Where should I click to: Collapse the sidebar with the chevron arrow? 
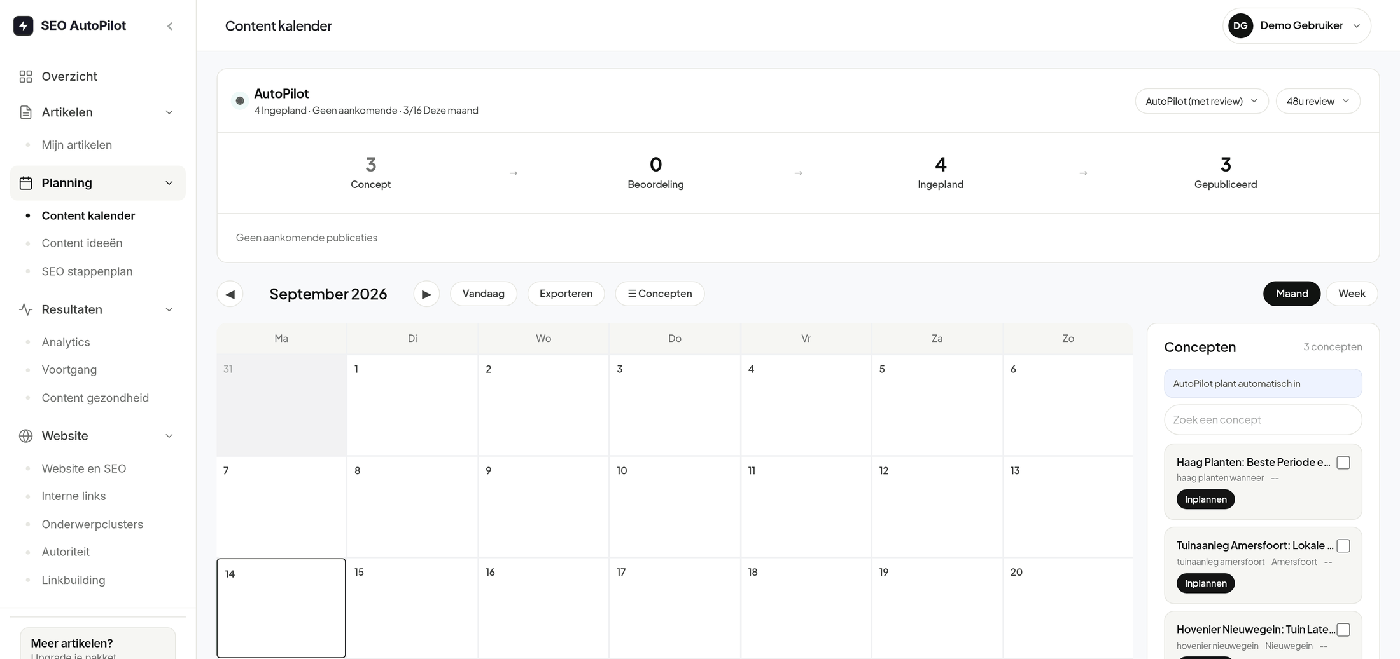(x=169, y=26)
